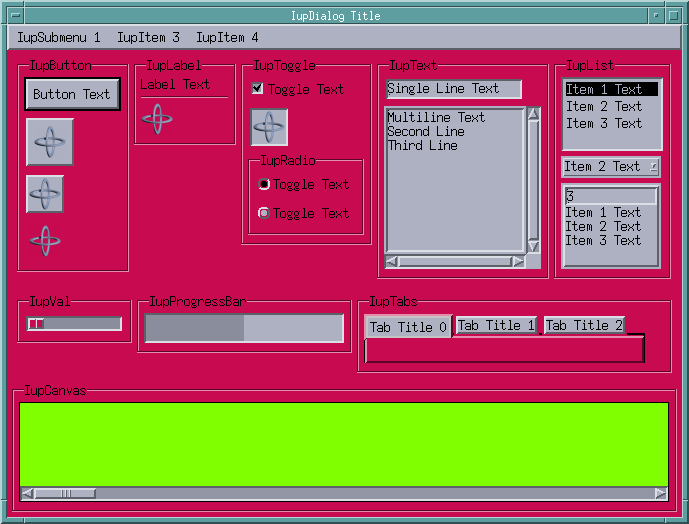Click the flat image button without border in IupButton
The height and width of the screenshot is (524, 689).
click(45, 241)
